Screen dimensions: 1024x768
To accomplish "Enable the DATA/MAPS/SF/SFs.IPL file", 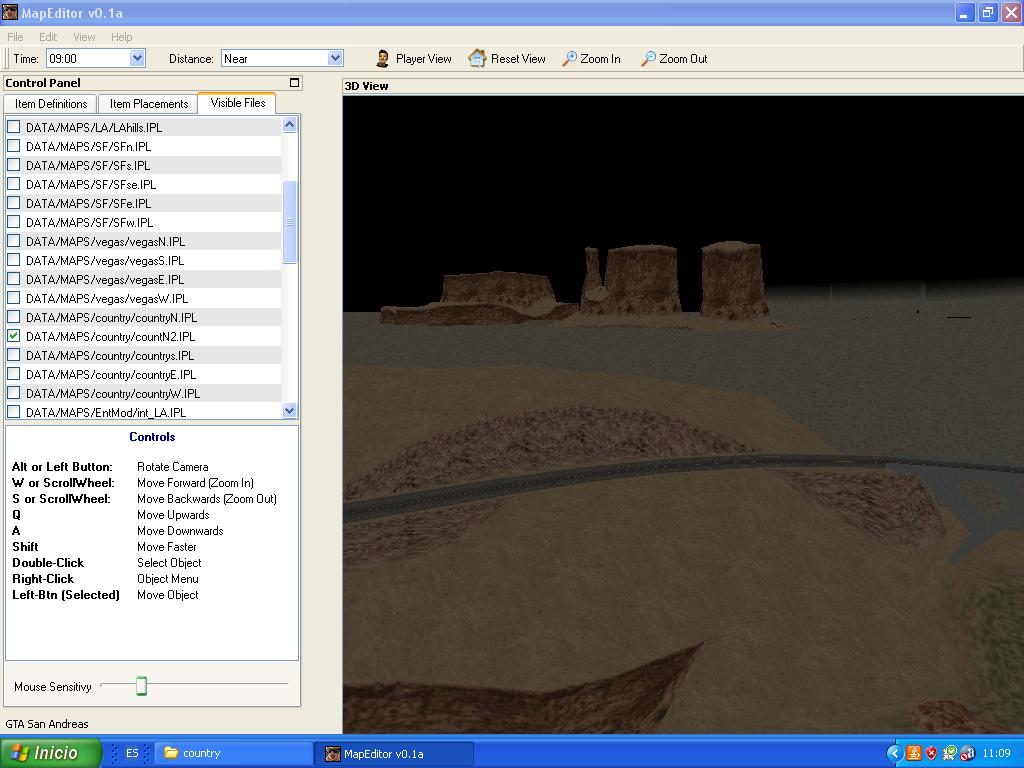I will tap(13, 165).
